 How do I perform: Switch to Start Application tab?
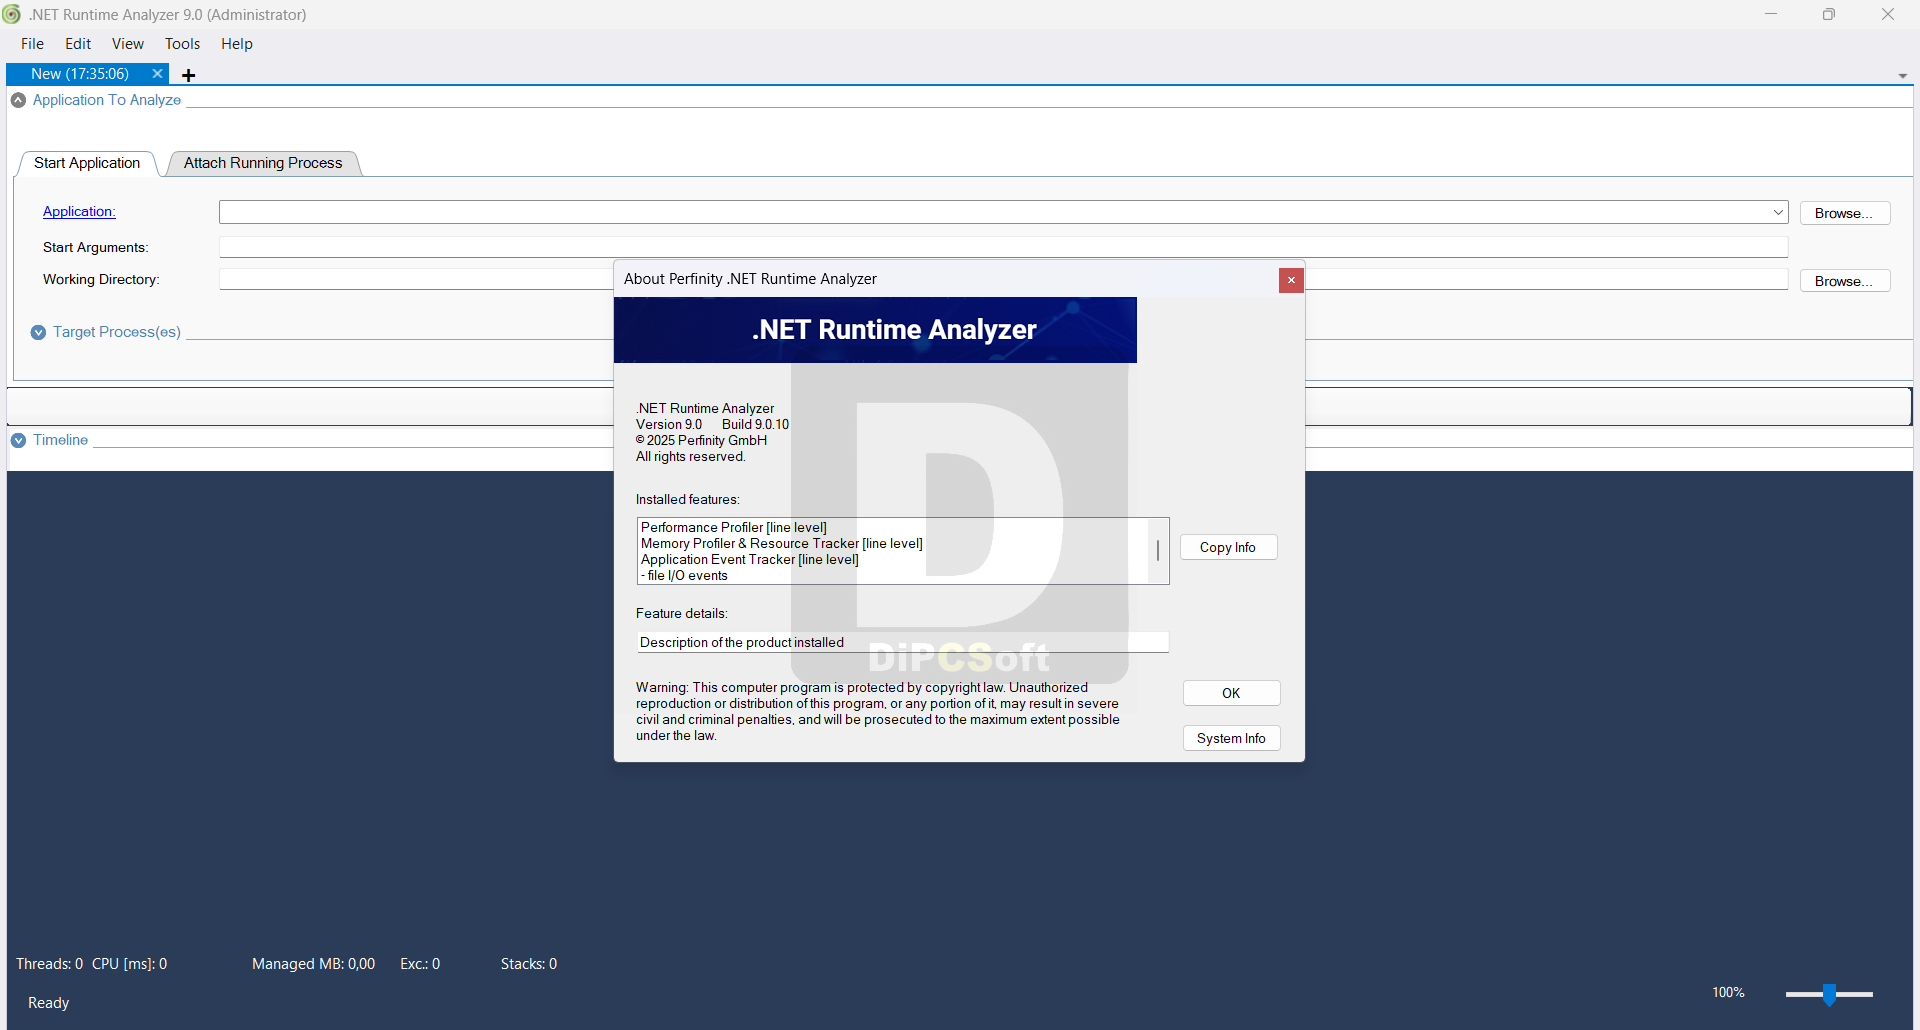[87, 163]
